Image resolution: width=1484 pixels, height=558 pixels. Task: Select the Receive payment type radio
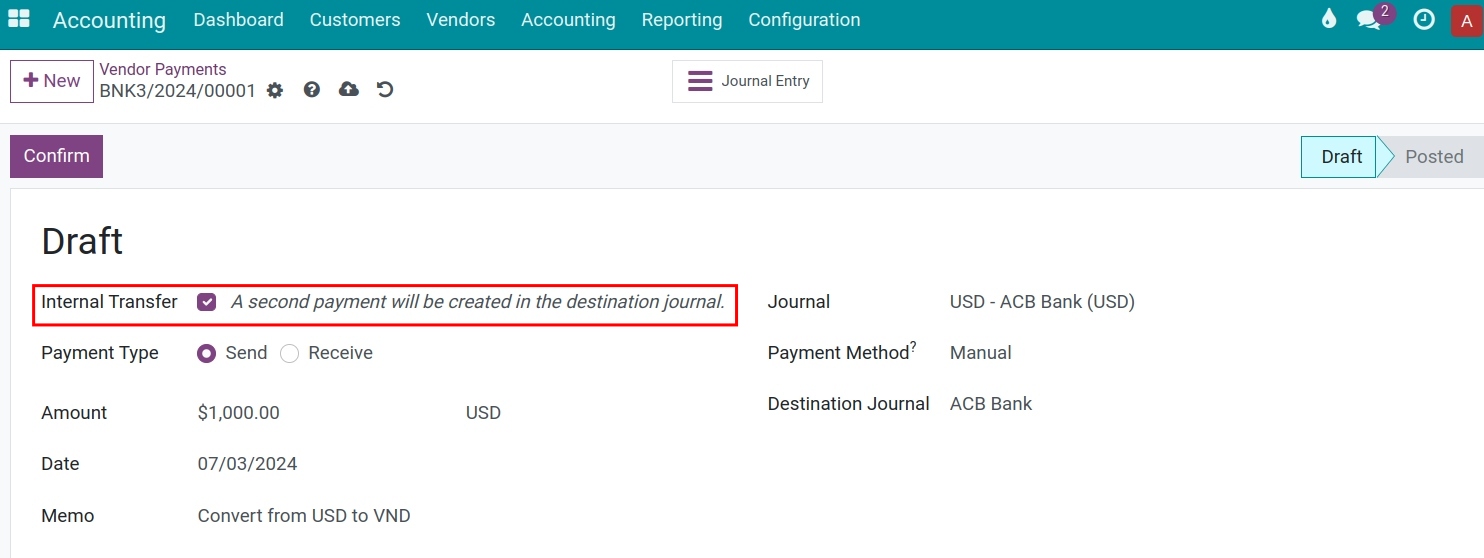point(290,353)
